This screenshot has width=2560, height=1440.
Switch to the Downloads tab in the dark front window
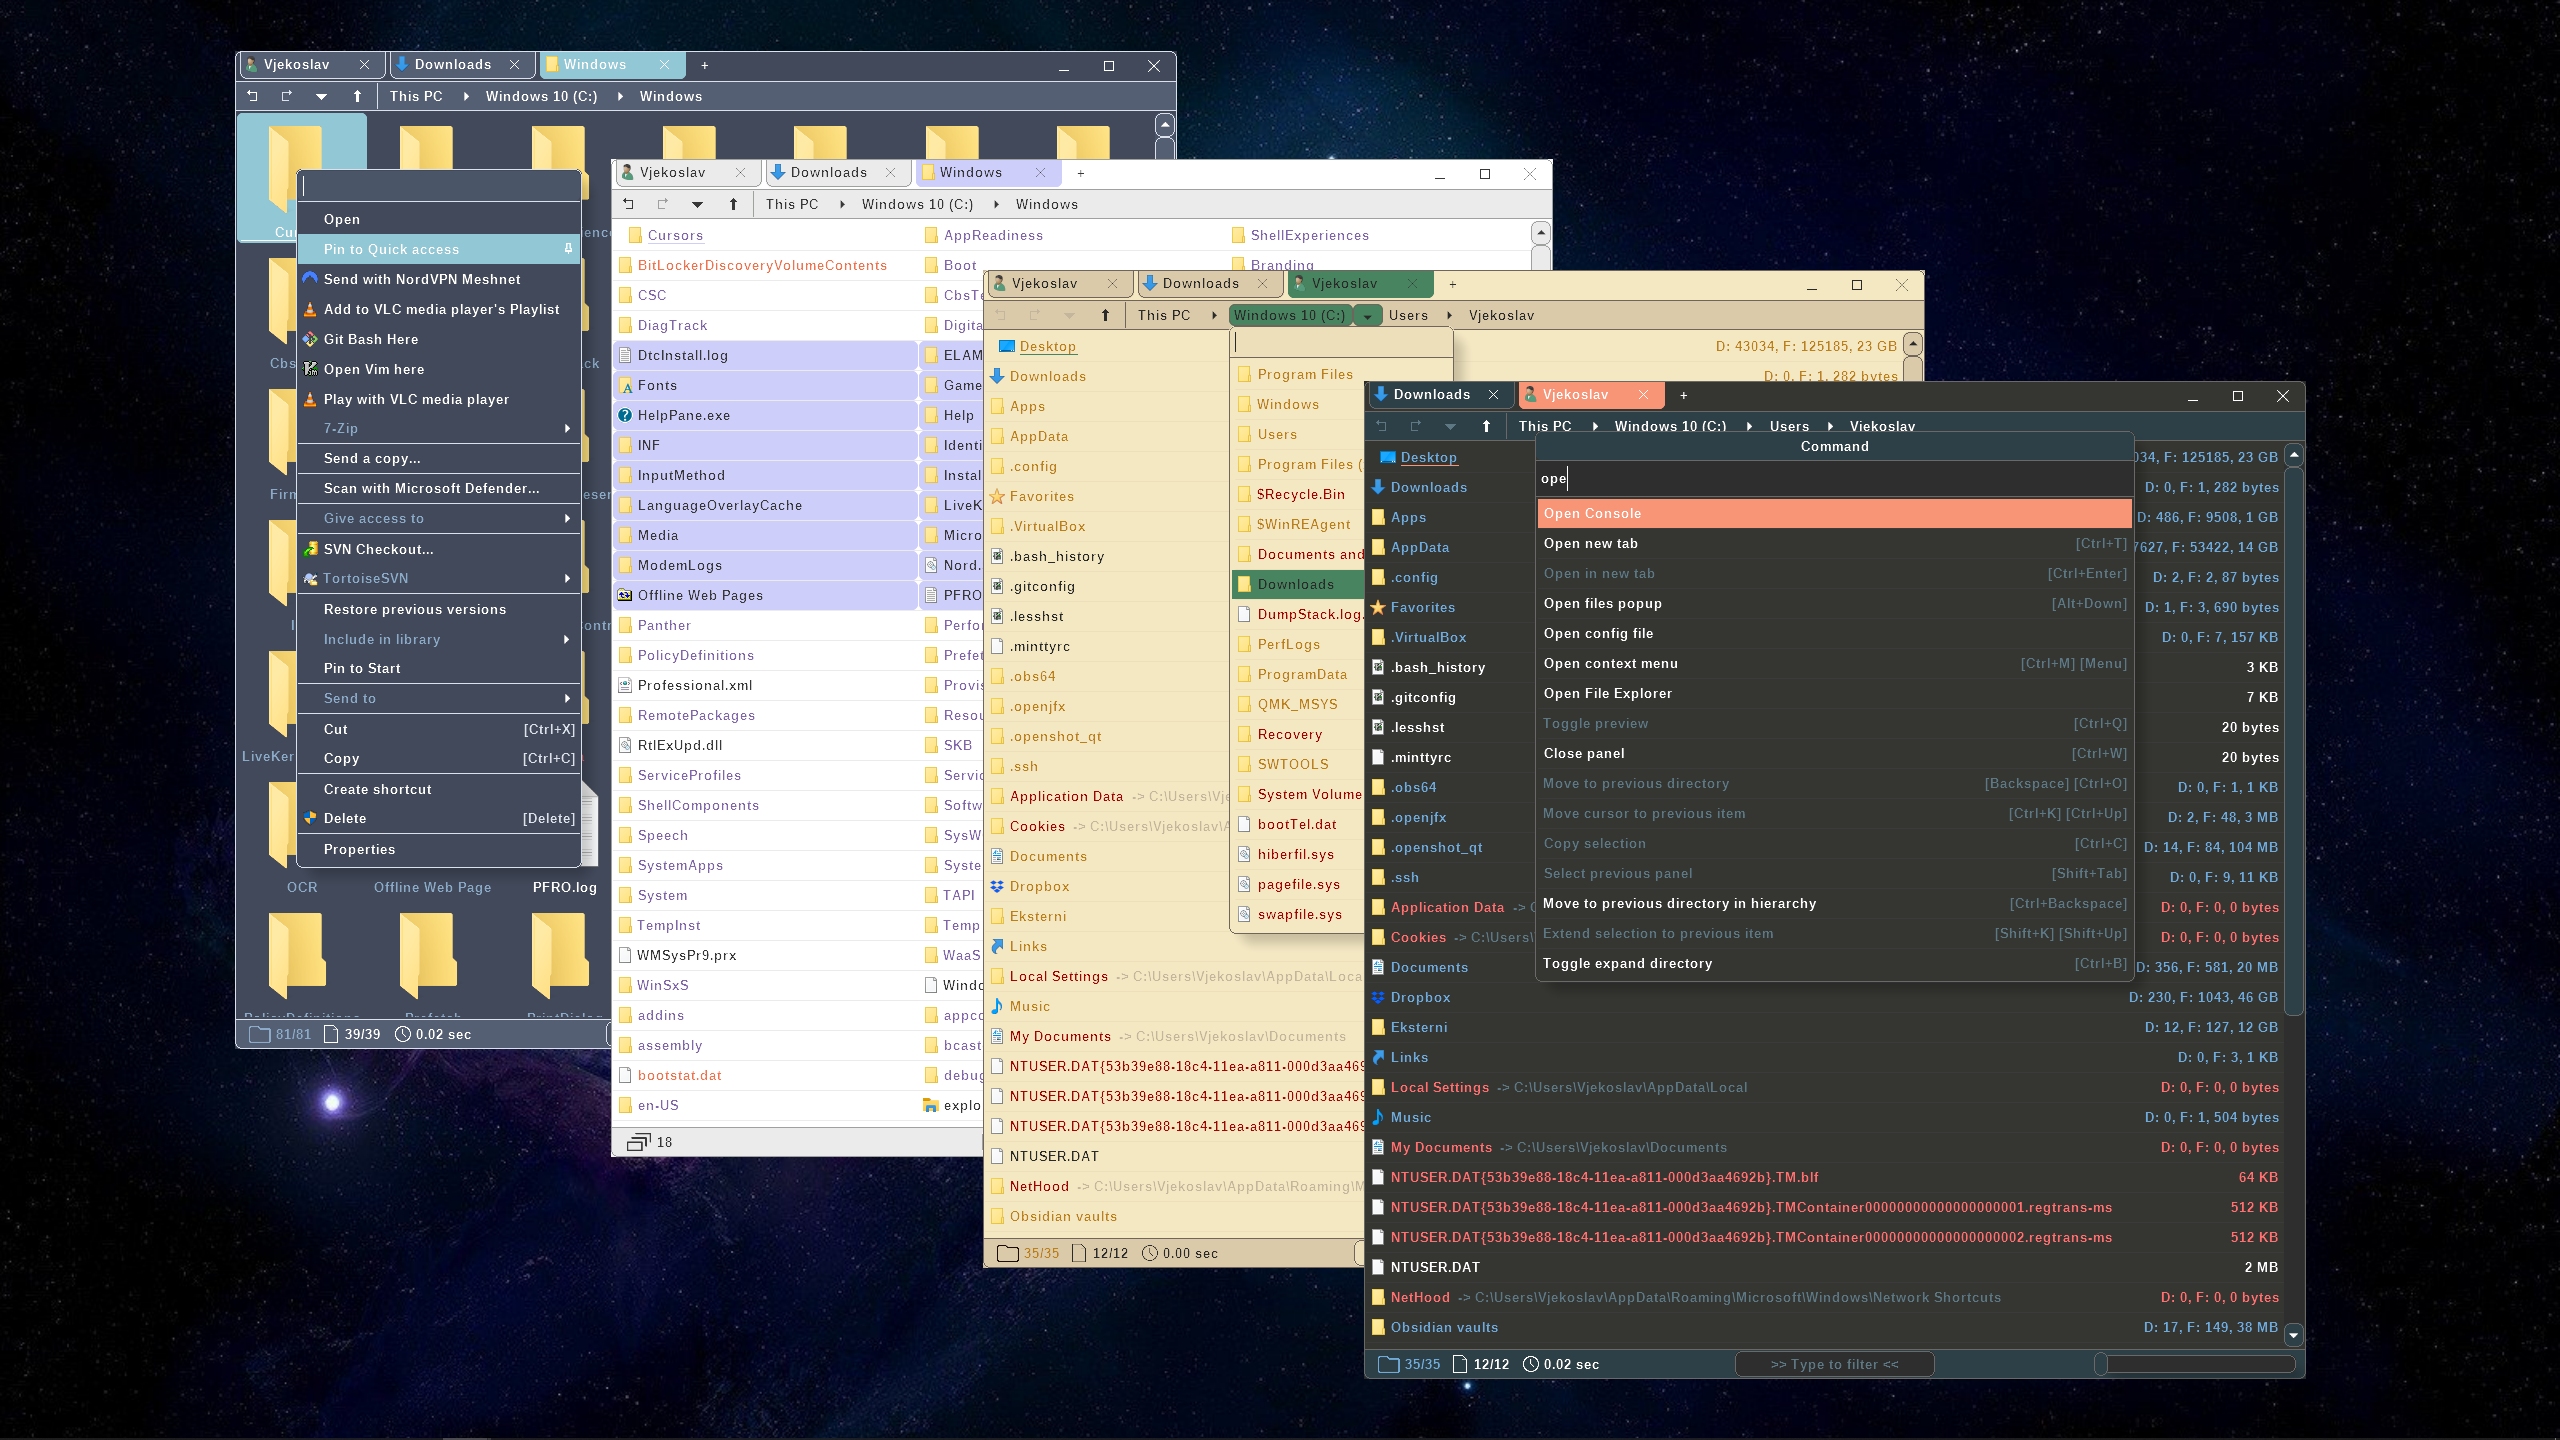click(x=1431, y=395)
